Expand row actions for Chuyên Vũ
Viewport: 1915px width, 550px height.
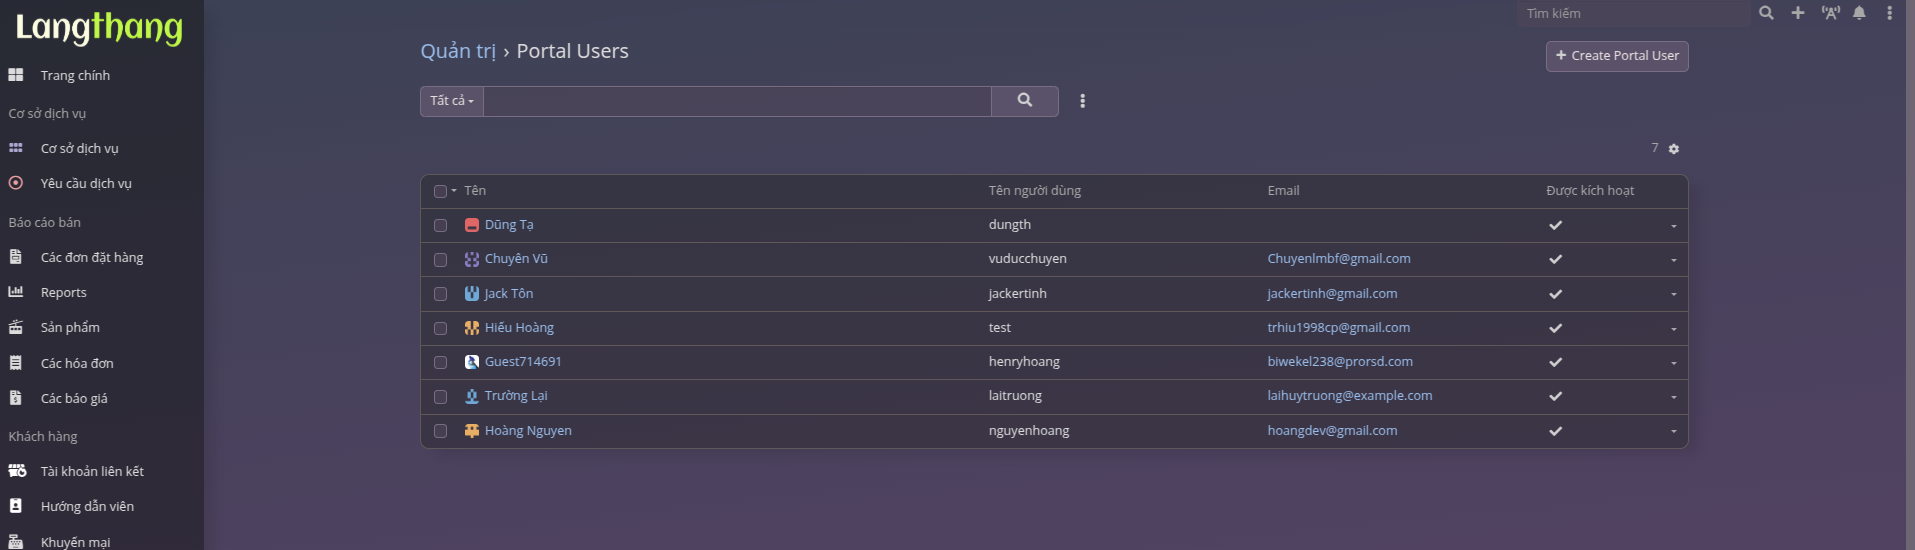pos(1673,260)
